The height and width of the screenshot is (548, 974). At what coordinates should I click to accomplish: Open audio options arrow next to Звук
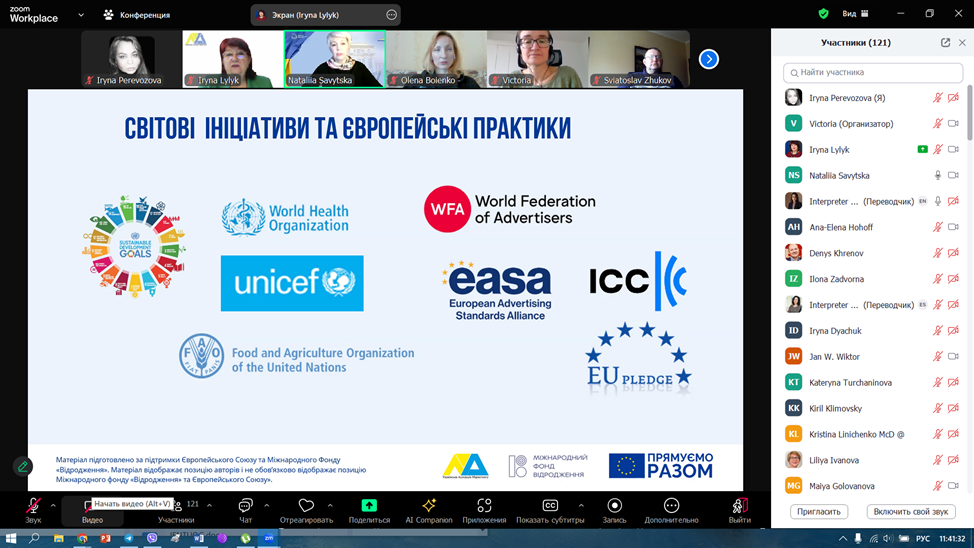pyautogui.click(x=53, y=505)
